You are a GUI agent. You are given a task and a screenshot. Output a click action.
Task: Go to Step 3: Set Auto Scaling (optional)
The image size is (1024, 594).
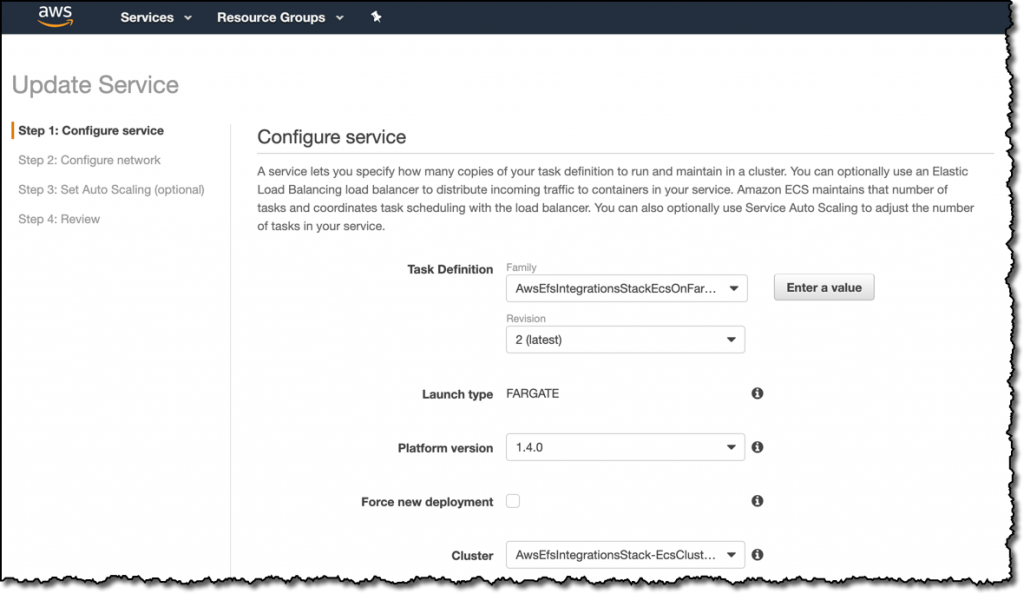[111, 189]
